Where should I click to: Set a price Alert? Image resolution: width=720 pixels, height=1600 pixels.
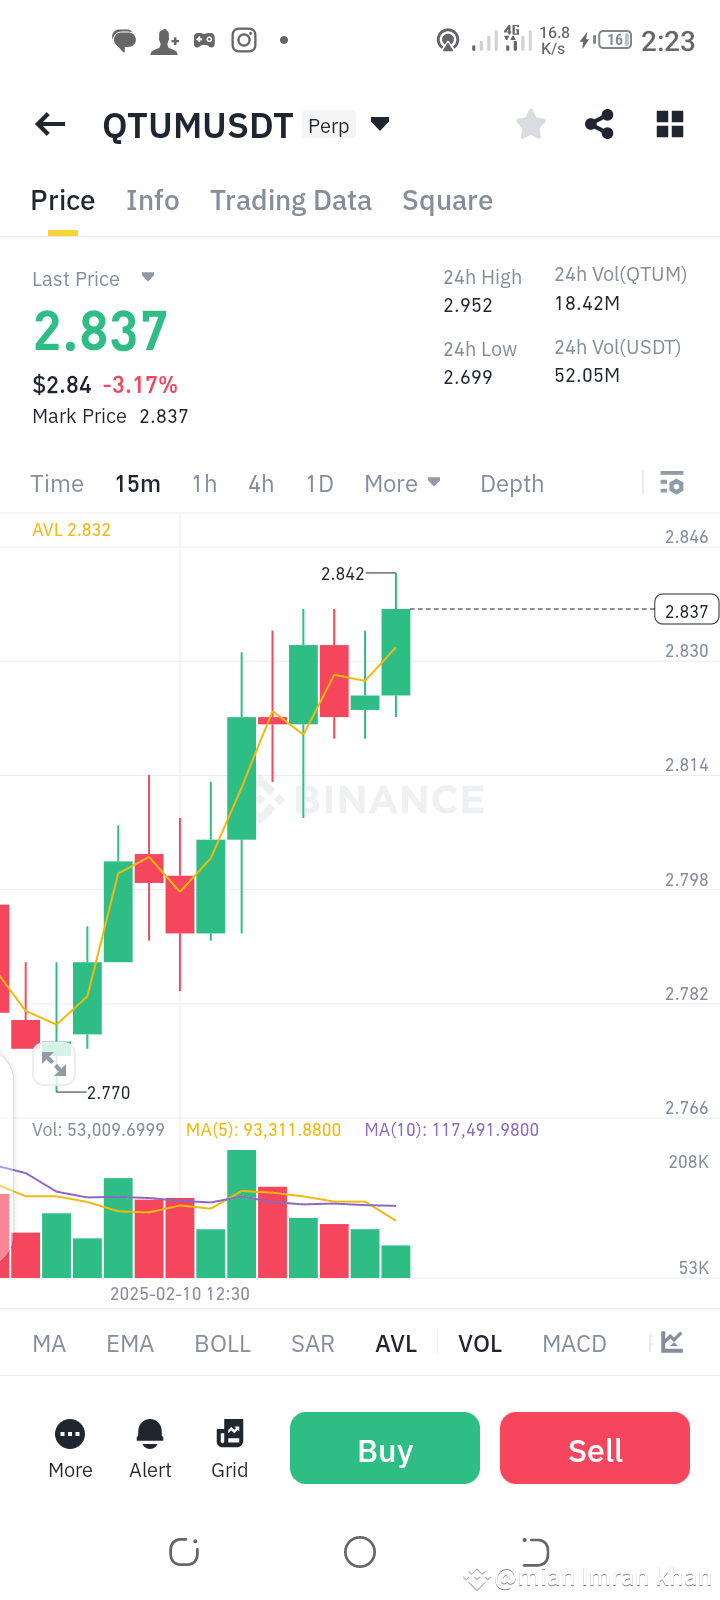pos(149,1447)
